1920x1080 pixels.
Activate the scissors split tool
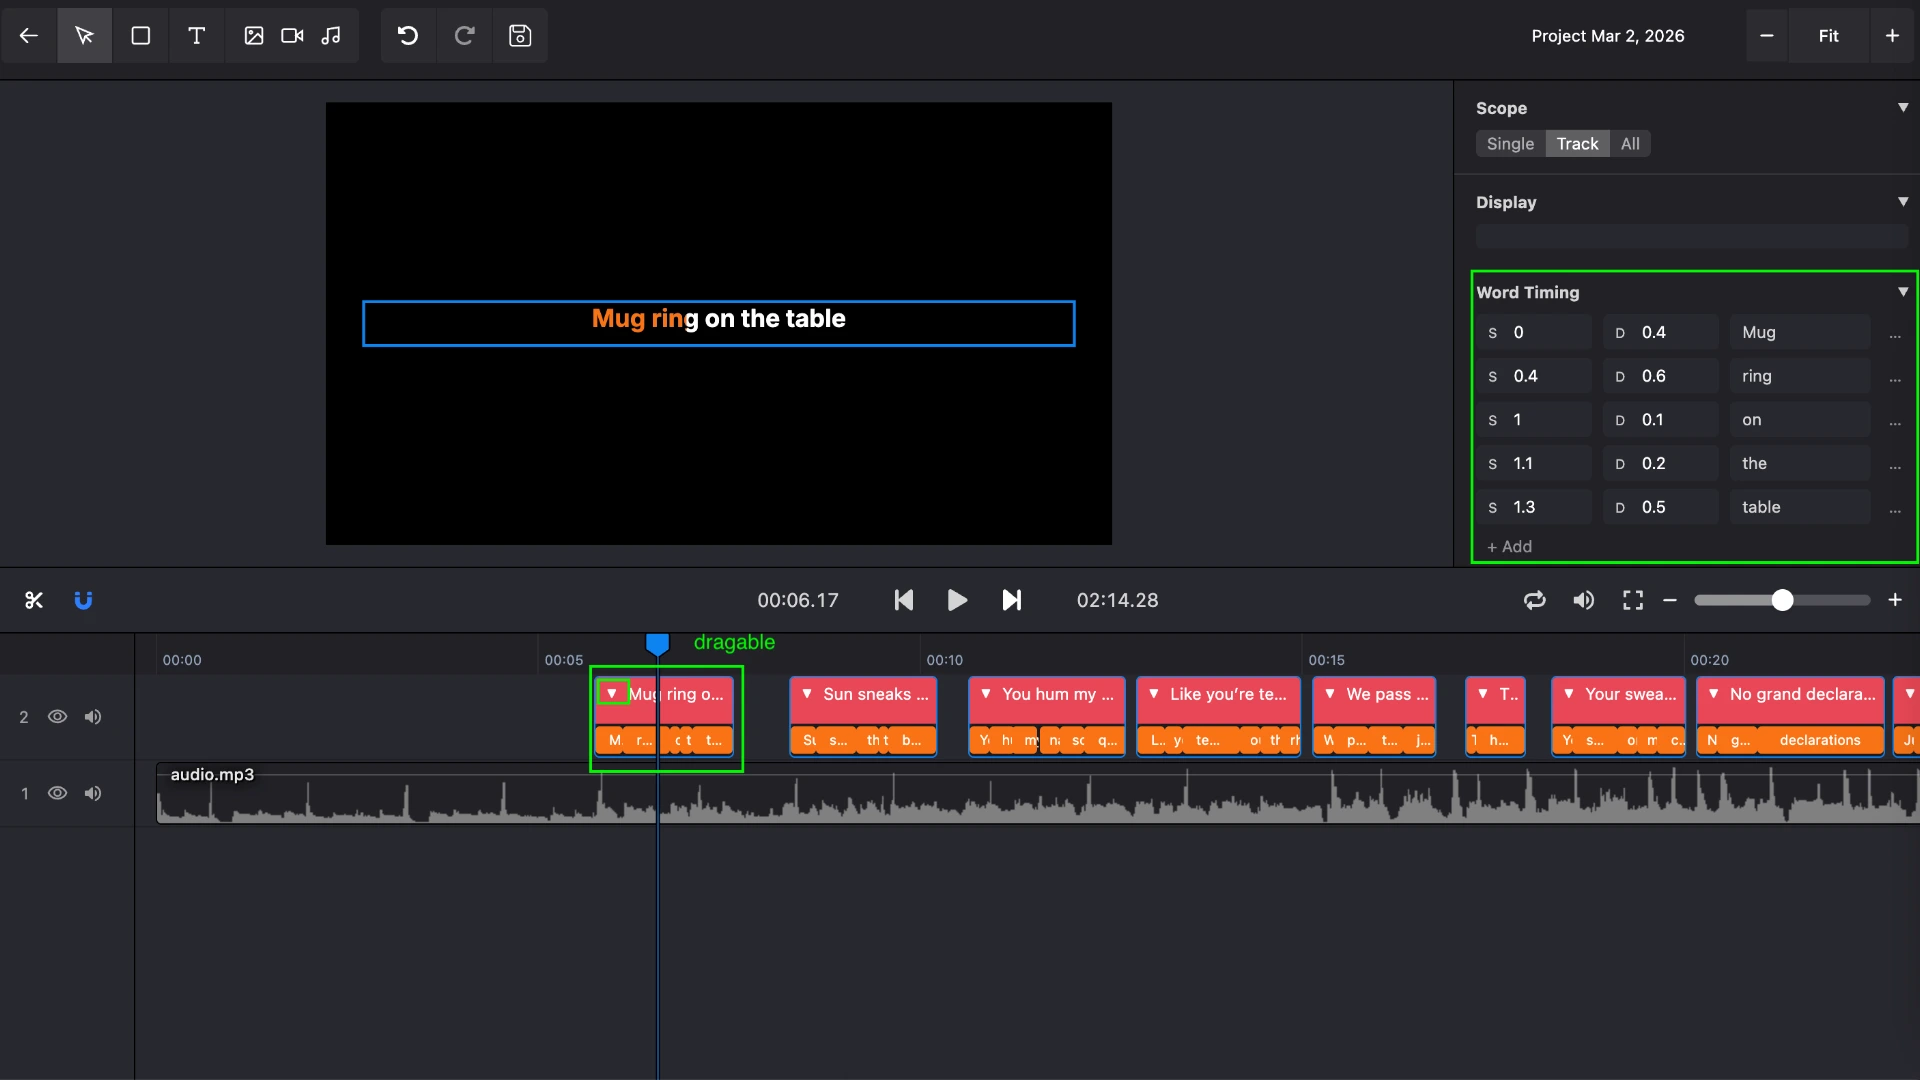pos(34,600)
